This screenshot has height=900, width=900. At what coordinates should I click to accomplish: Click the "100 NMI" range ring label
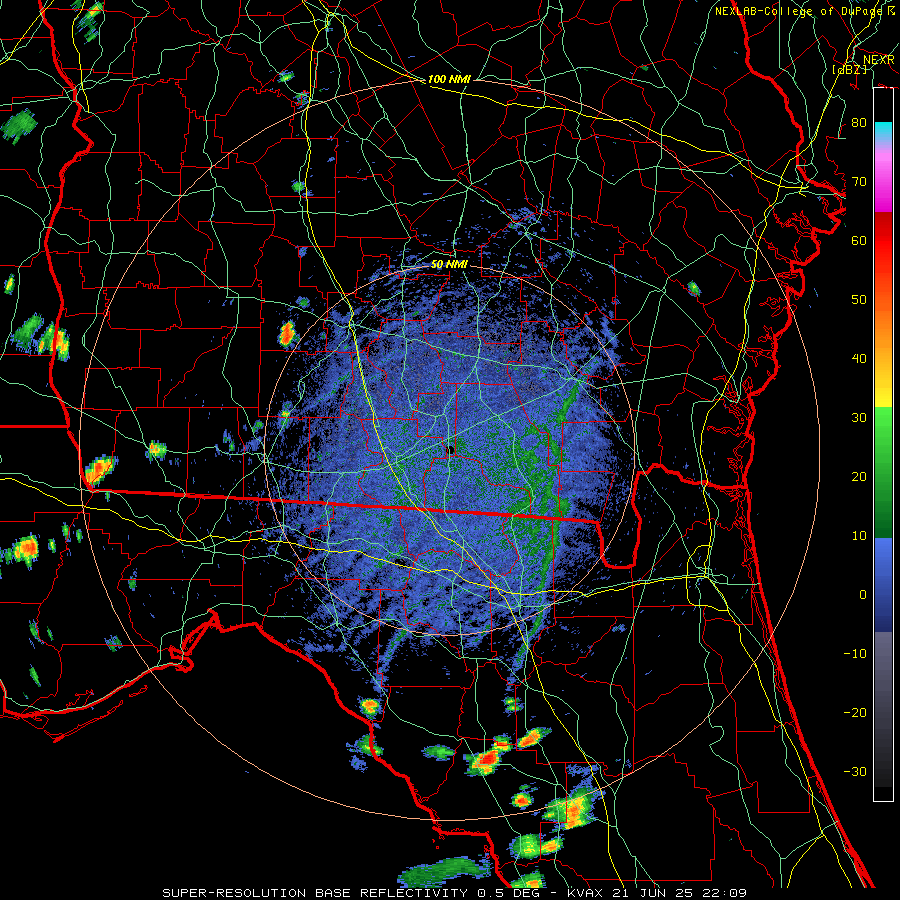[x=449, y=79]
